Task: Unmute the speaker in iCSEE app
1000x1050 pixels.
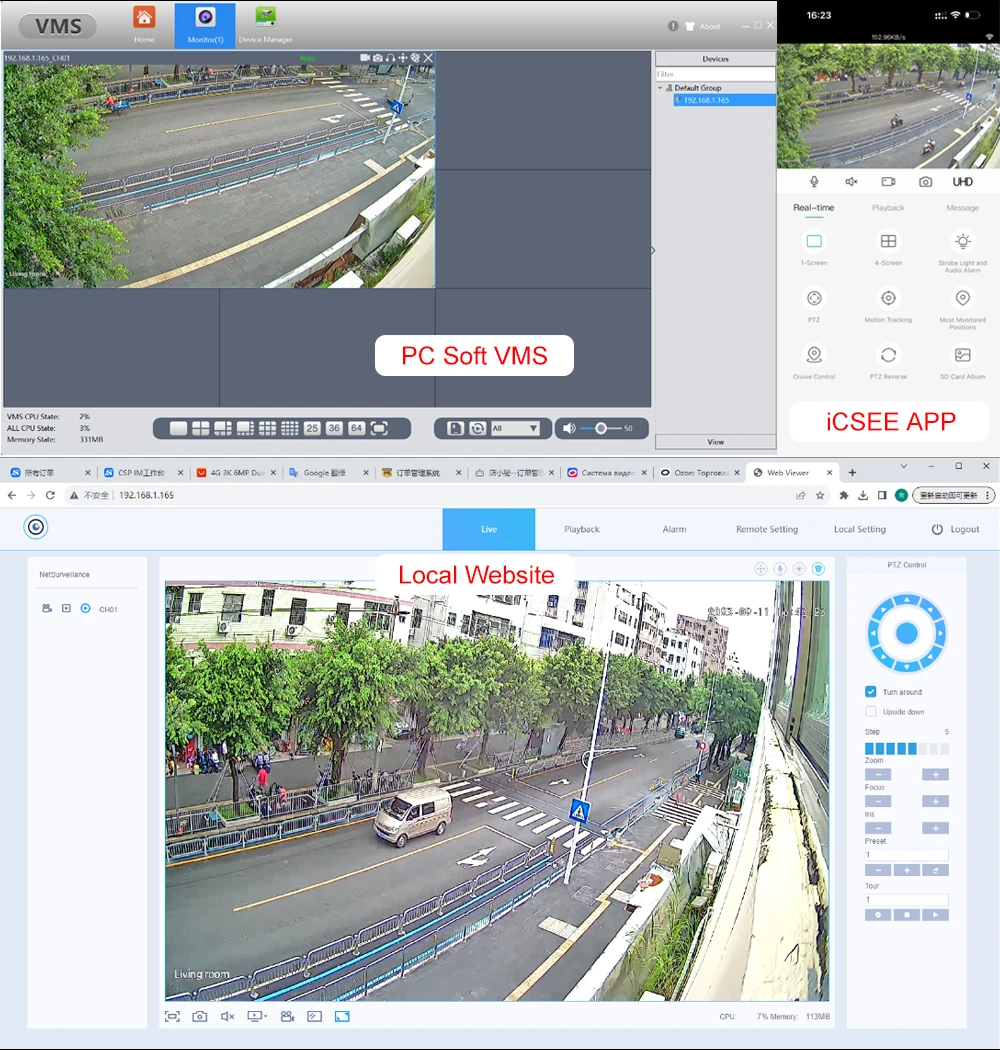Action: click(851, 182)
